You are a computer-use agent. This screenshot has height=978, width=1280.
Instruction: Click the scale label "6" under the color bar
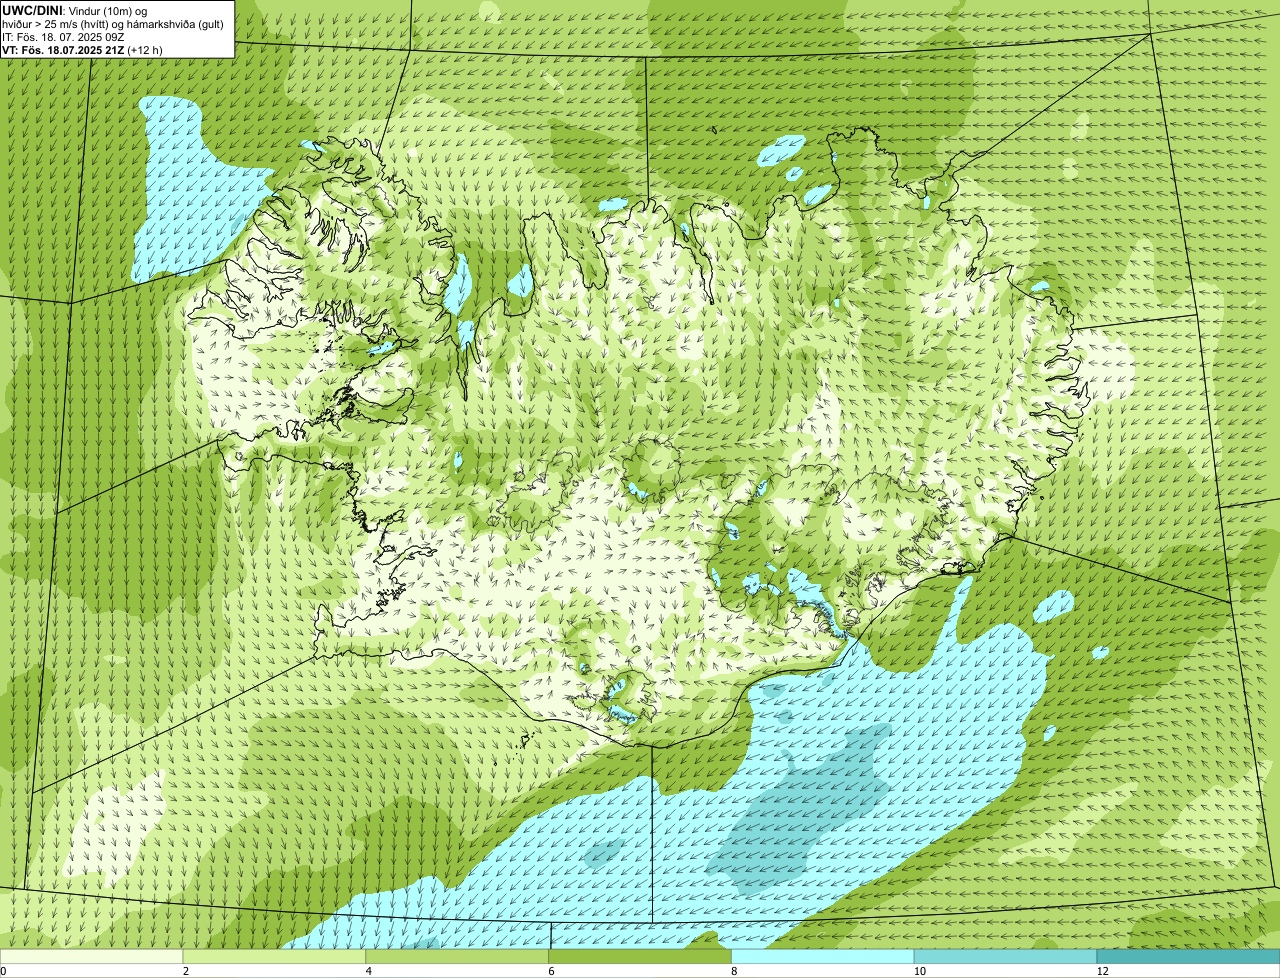tap(552, 971)
